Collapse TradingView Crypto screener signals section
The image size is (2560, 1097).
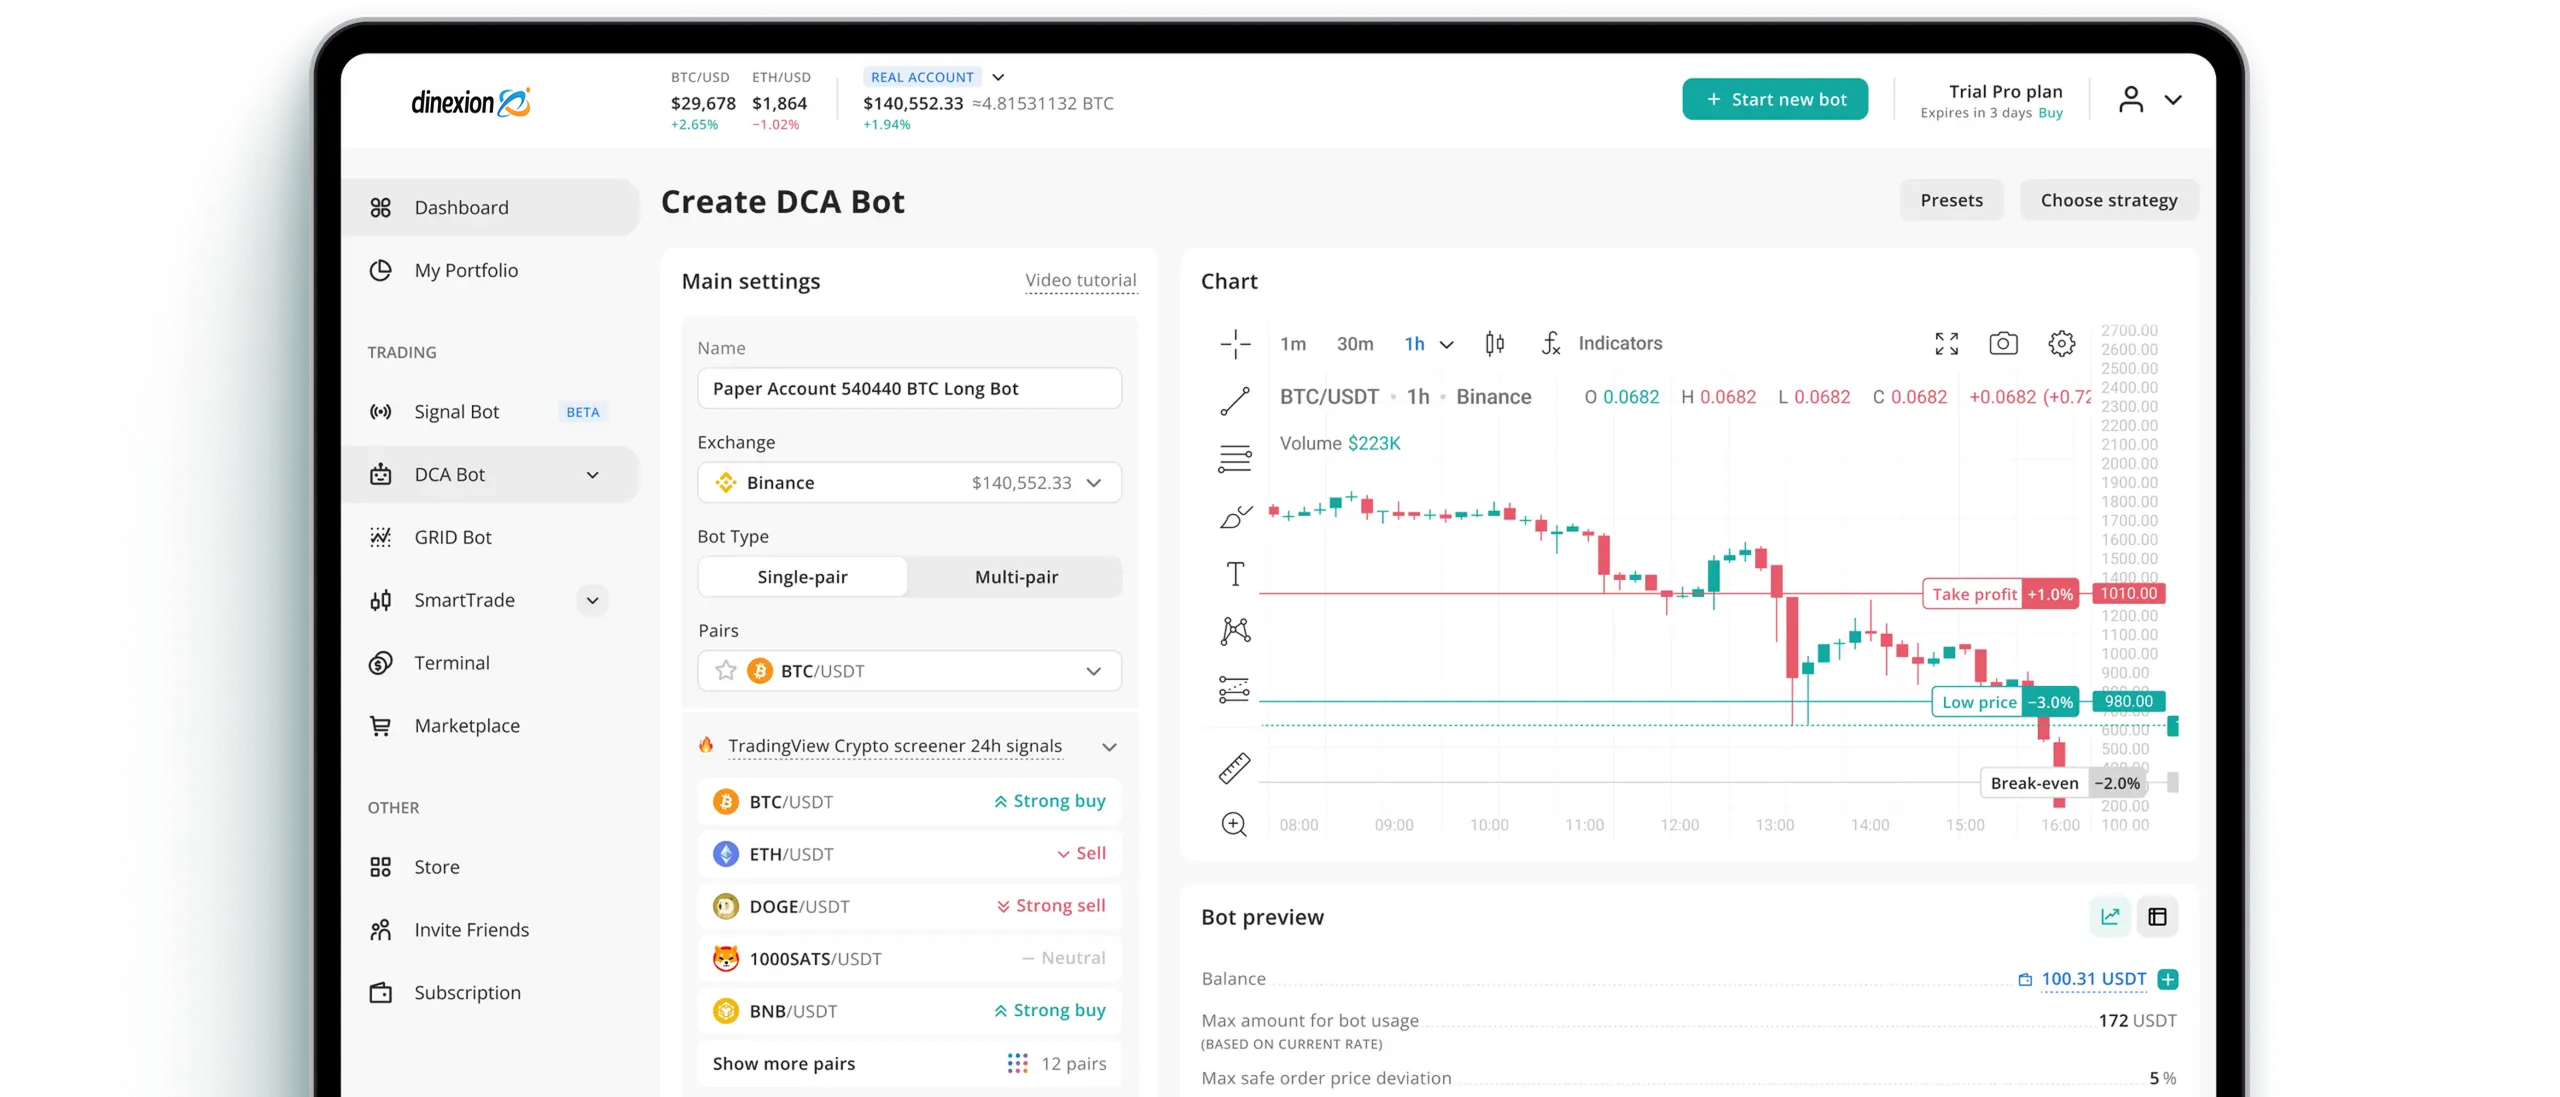click(1108, 747)
